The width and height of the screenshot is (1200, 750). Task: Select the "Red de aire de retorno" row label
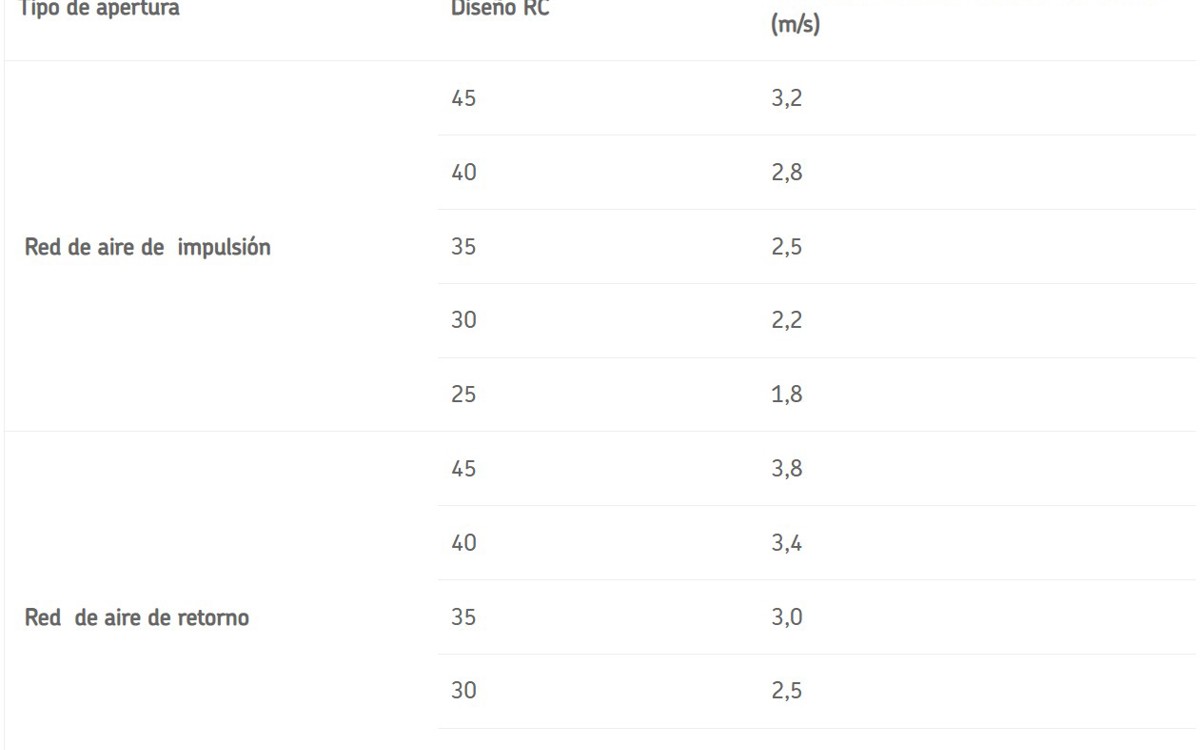138,617
